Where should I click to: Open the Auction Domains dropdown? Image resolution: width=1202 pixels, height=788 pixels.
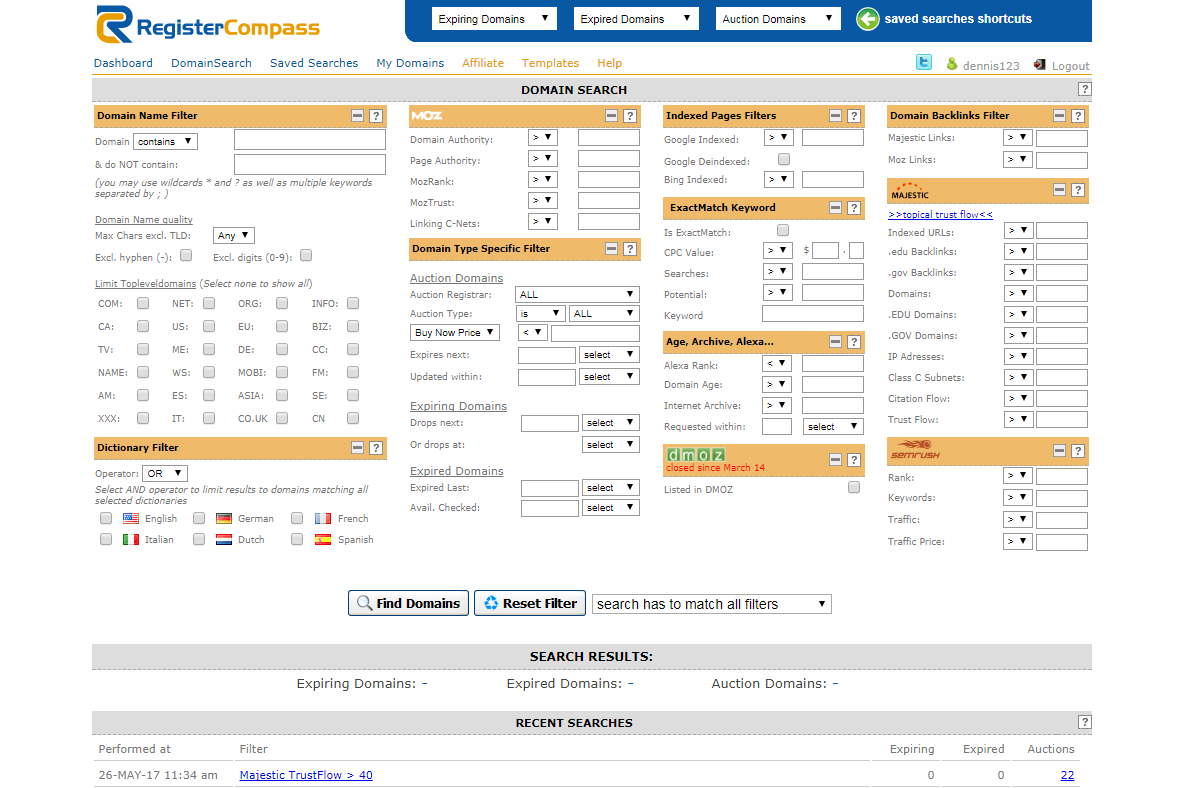pos(778,19)
